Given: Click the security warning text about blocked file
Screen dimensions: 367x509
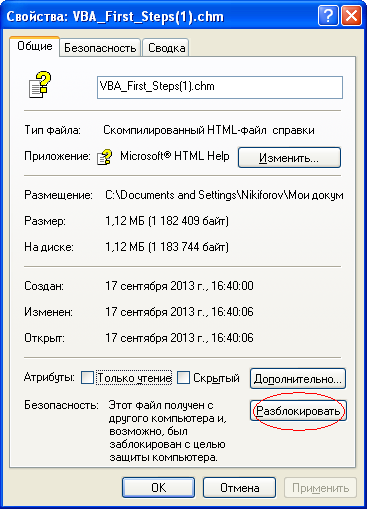Looking at the screenshot, I should [168, 431].
